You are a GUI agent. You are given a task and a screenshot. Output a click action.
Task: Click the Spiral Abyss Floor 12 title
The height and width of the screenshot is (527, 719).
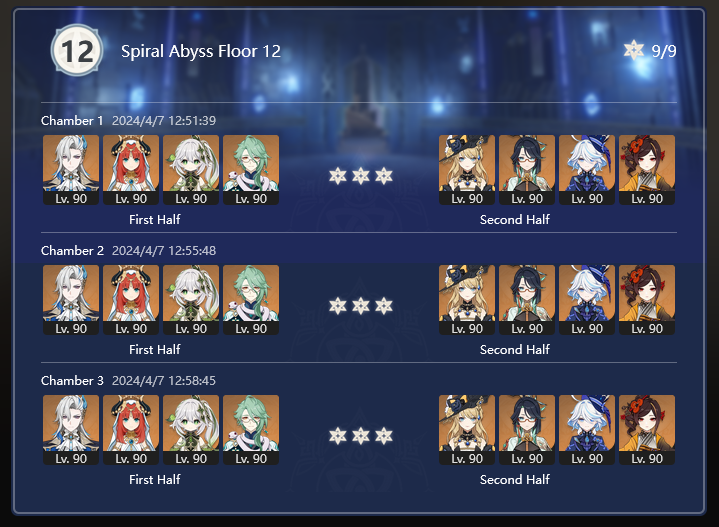(201, 51)
